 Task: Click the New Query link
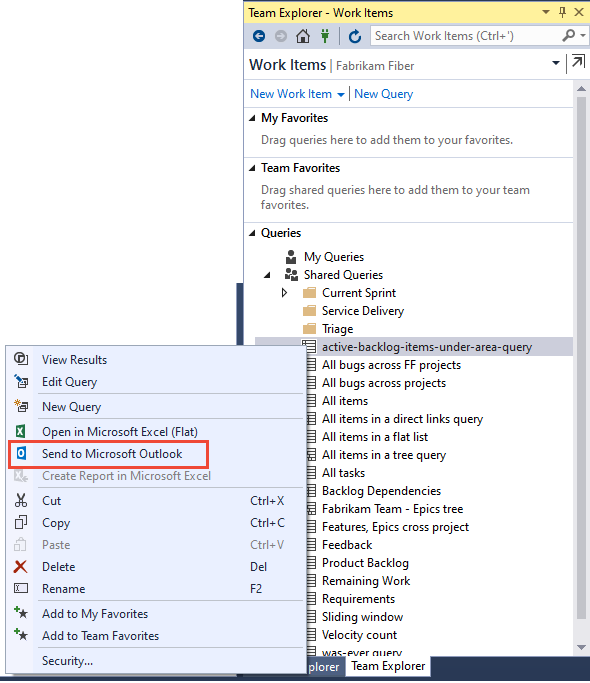pyautogui.click(x=383, y=94)
